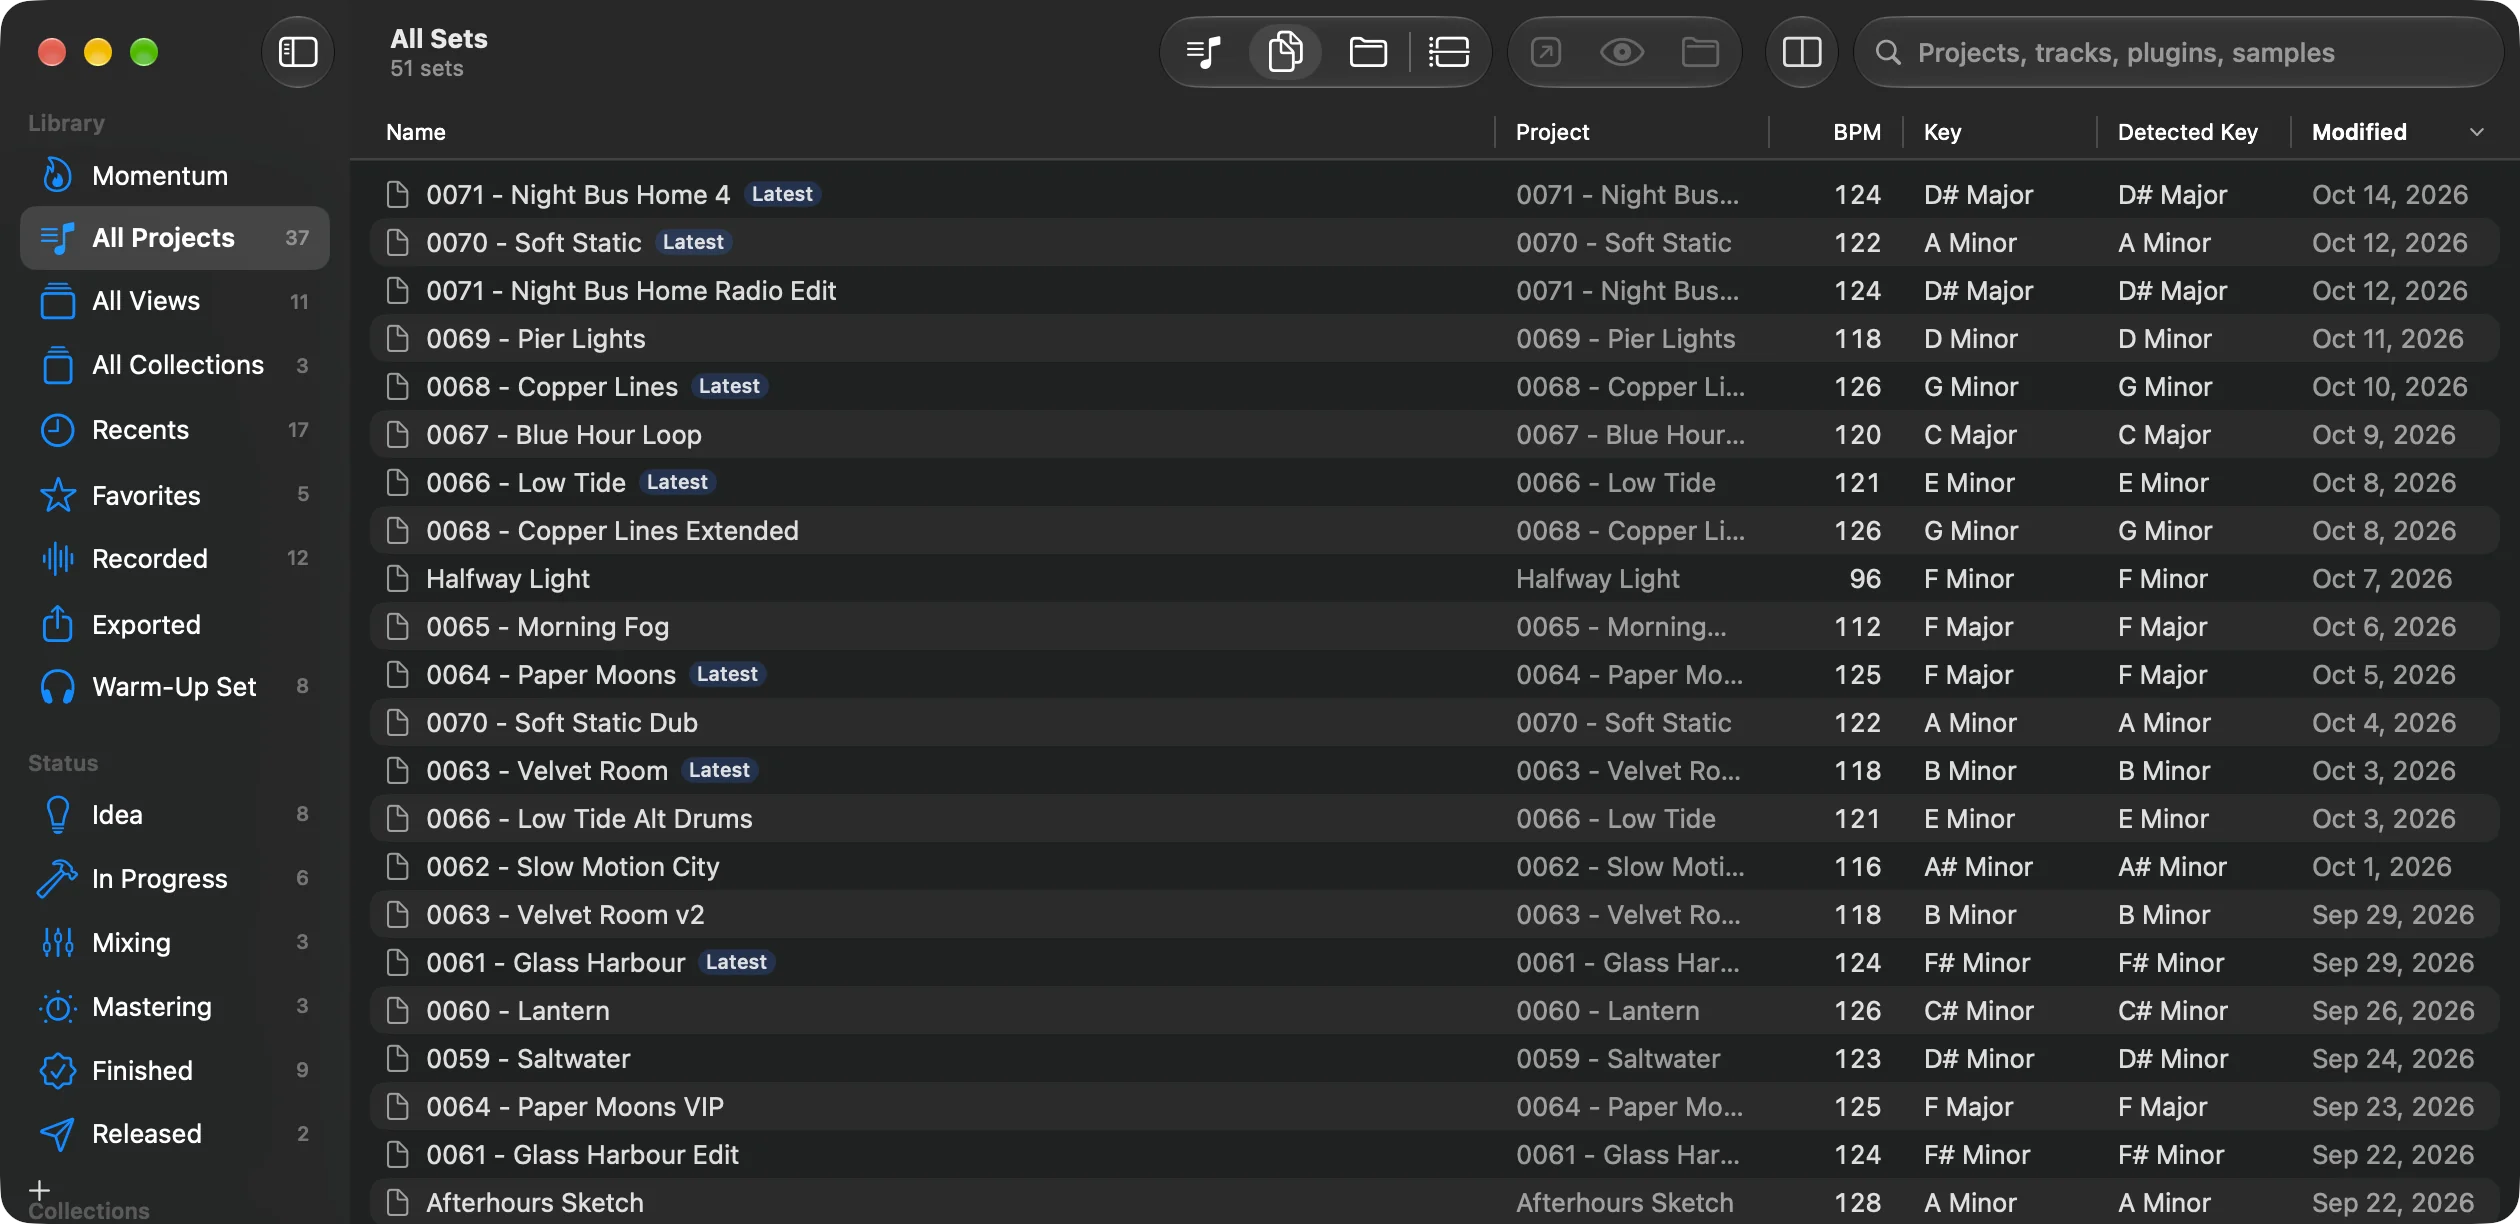Toggle the split inspector panel button
The image size is (2520, 1224).
point(1801,52)
